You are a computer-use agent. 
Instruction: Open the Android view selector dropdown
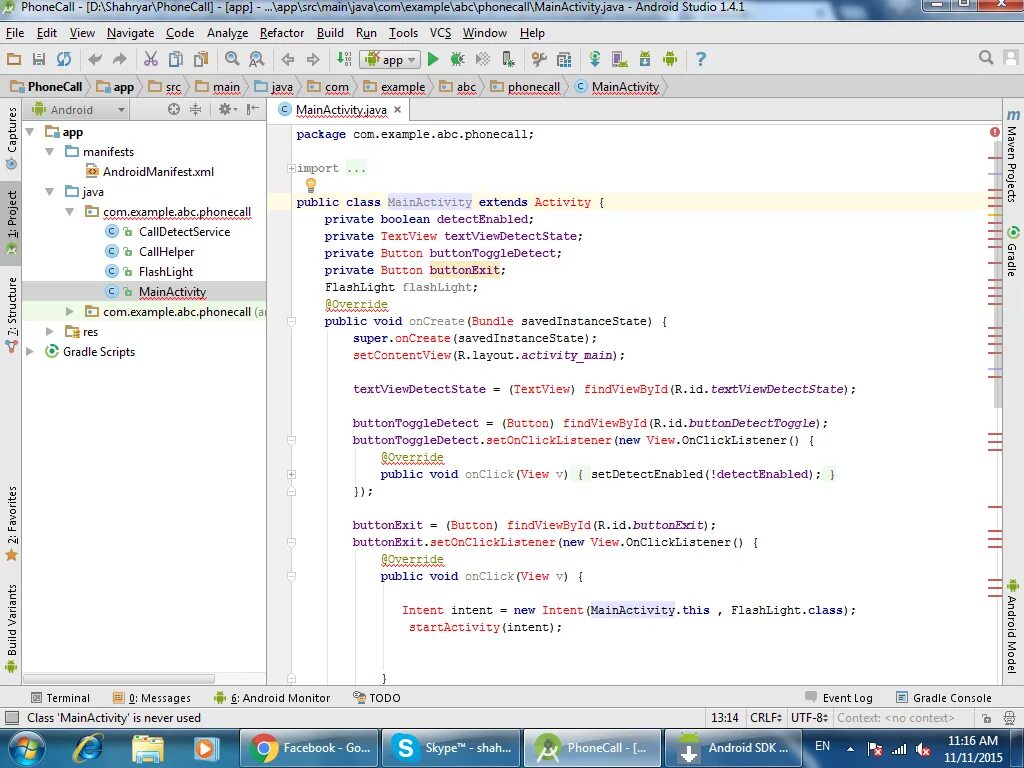[79, 110]
